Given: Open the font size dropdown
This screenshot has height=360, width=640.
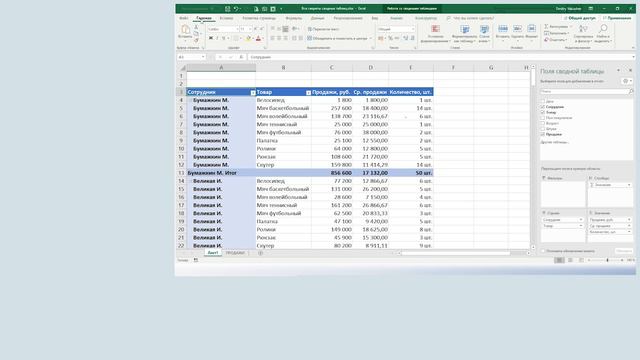Looking at the screenshot, I should [x=250, y=29].
